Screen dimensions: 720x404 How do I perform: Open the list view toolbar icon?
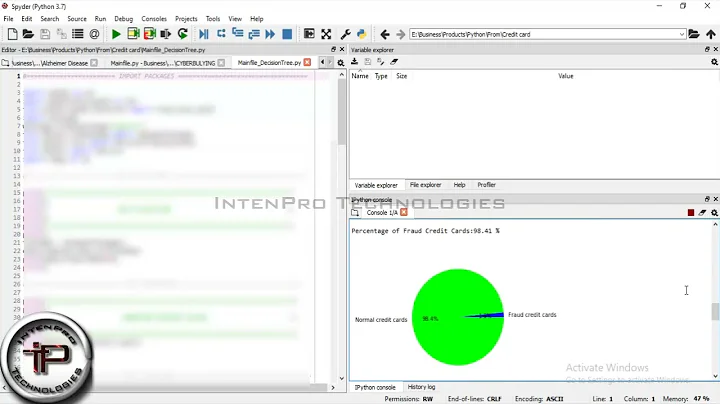78,34
